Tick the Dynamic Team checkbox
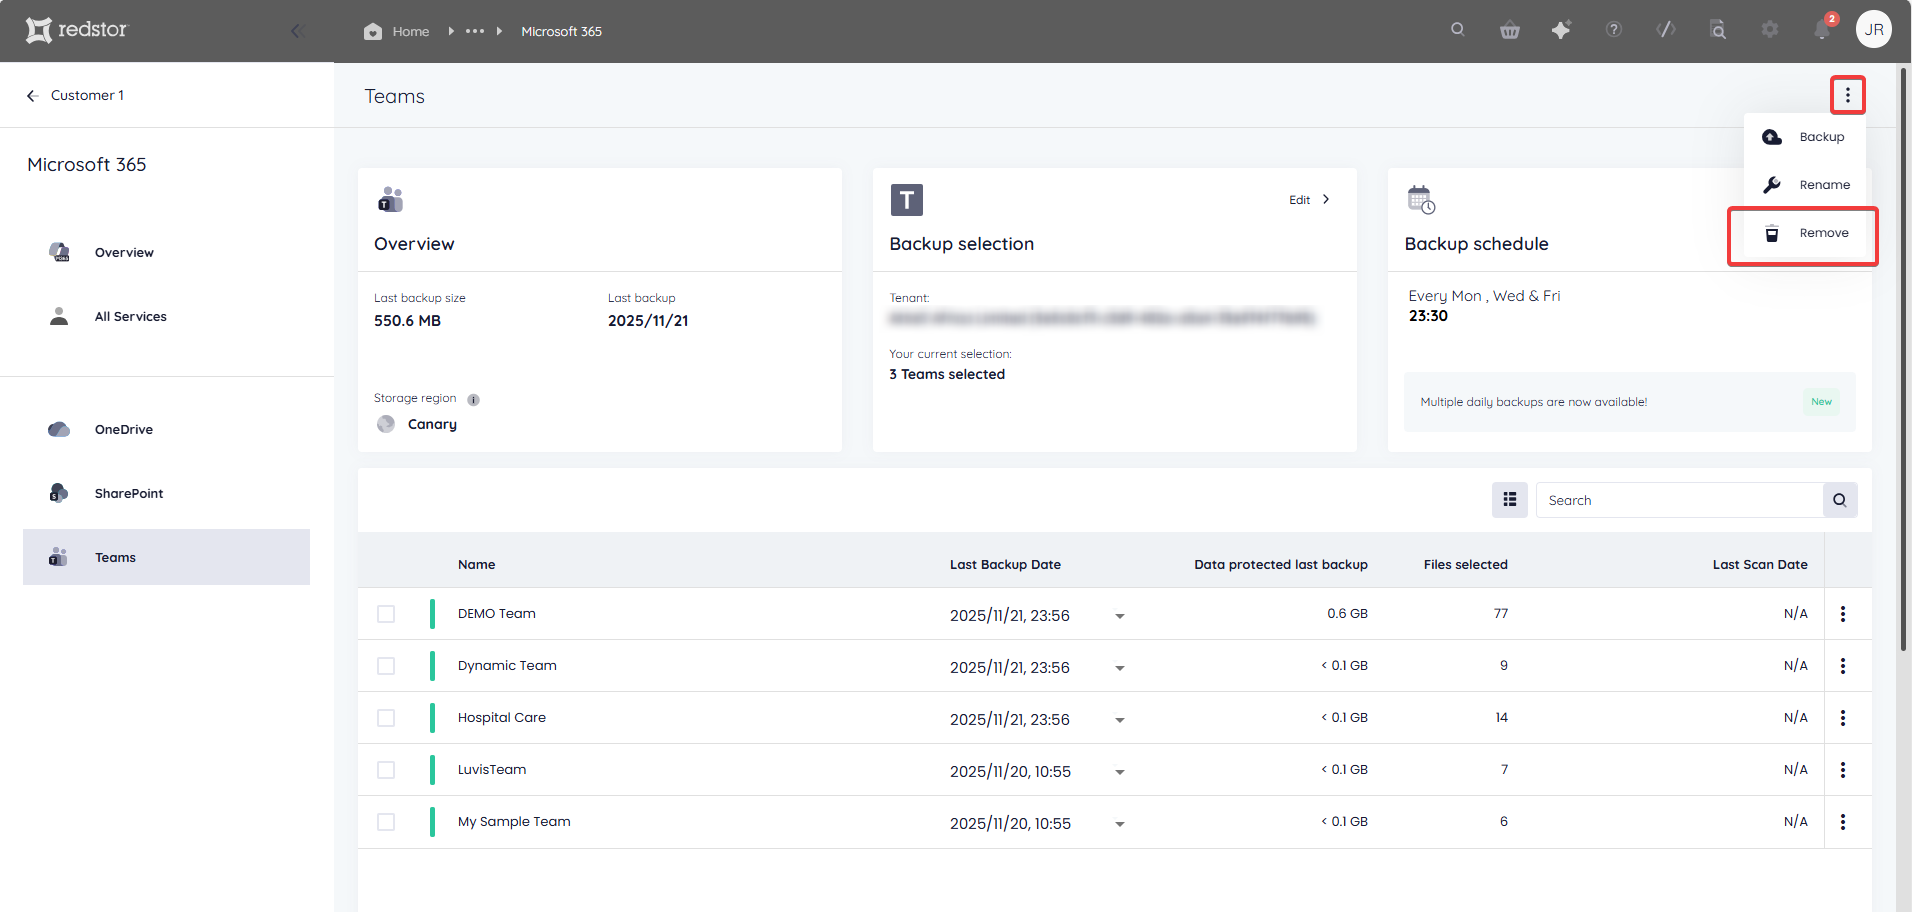This screenshot has width=1912, height=912. click(386, 666)
